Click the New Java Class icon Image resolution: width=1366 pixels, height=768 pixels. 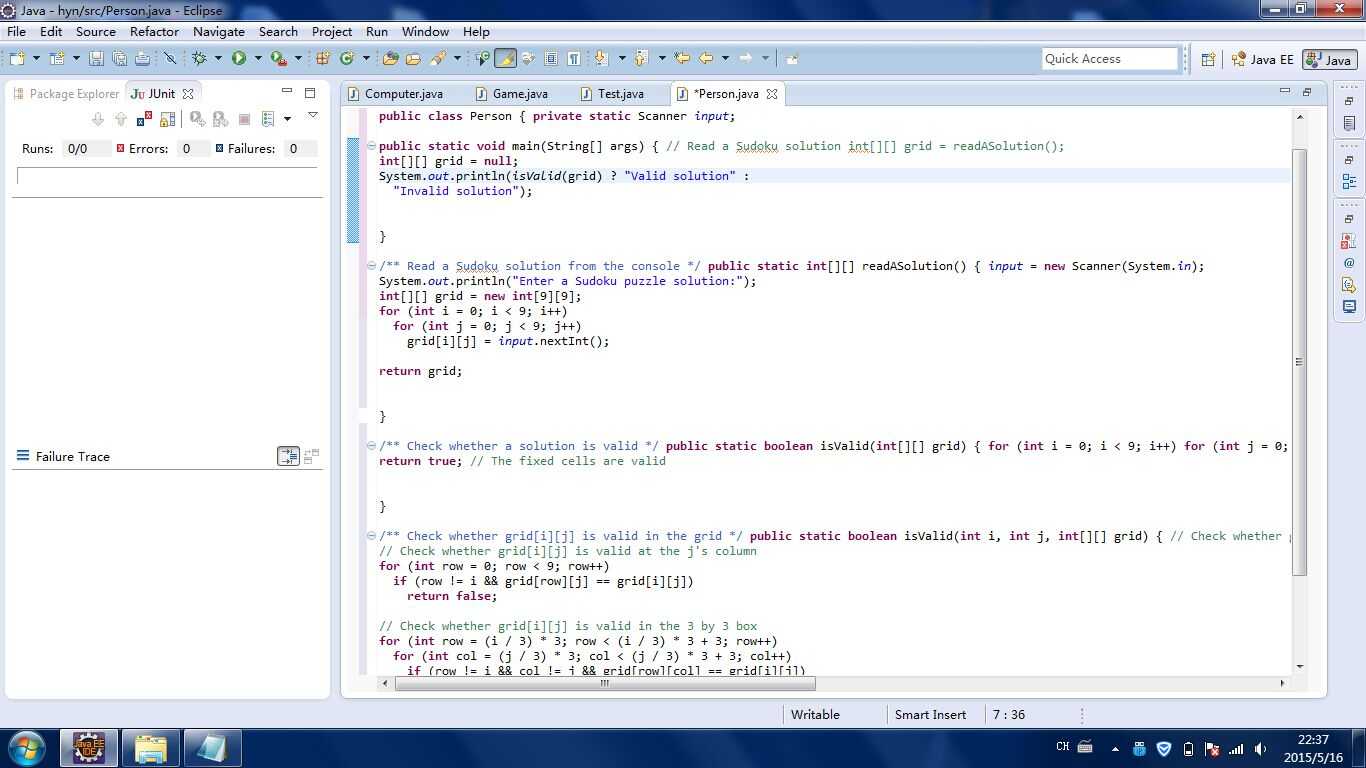point(347,59)
